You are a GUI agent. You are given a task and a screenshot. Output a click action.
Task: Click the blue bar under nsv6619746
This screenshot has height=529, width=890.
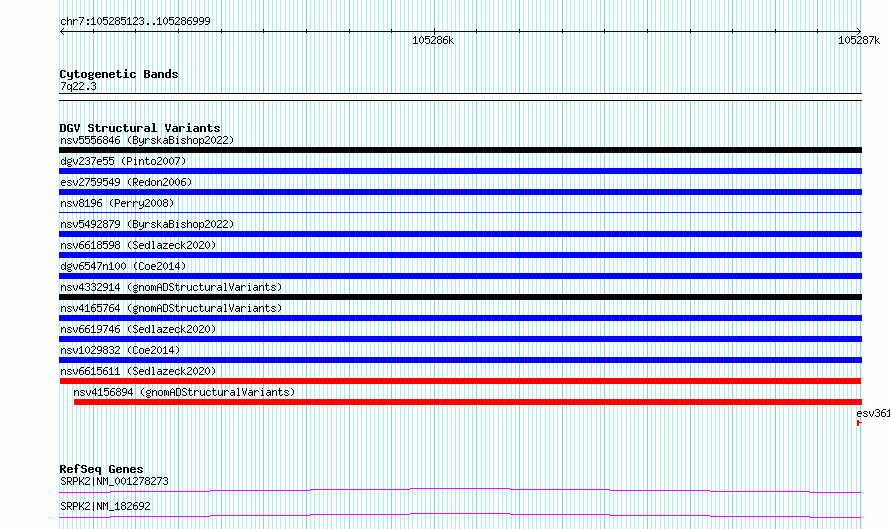click(x=460, y=339)
